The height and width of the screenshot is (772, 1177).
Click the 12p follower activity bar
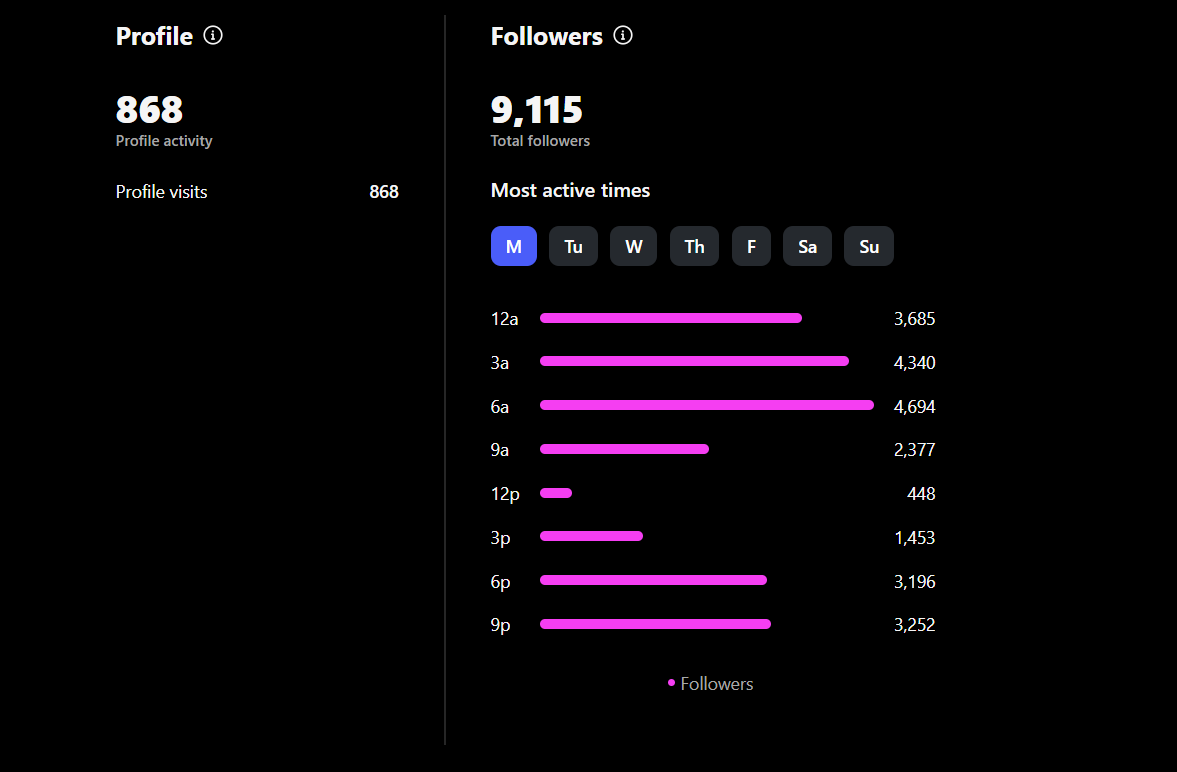[x=556, y=493]
